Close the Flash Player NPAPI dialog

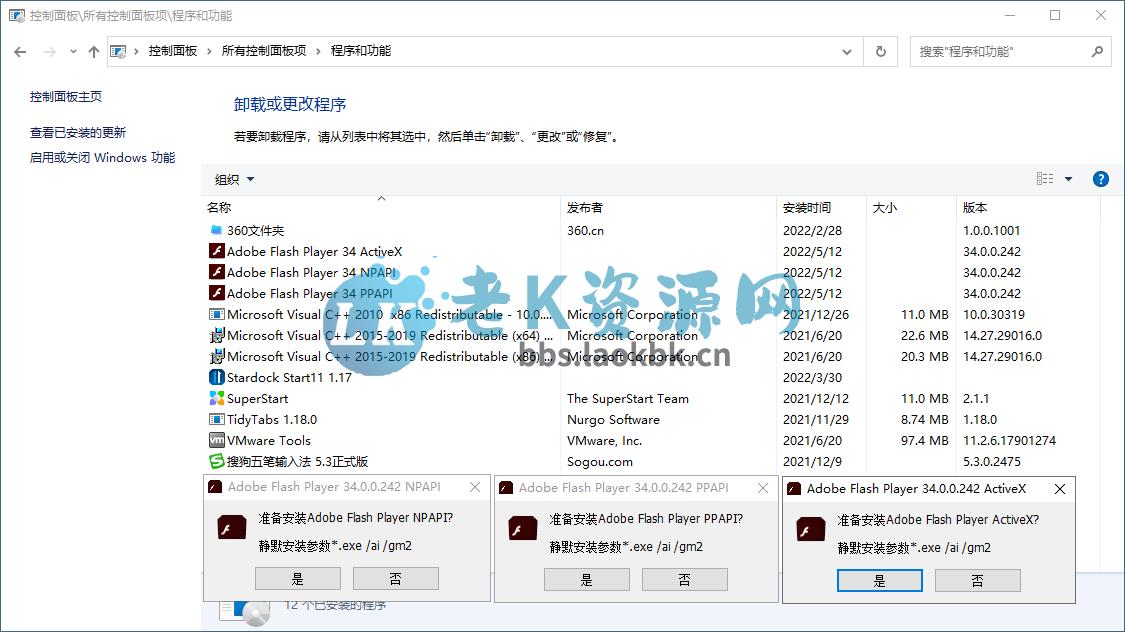(x=475, y=487)
